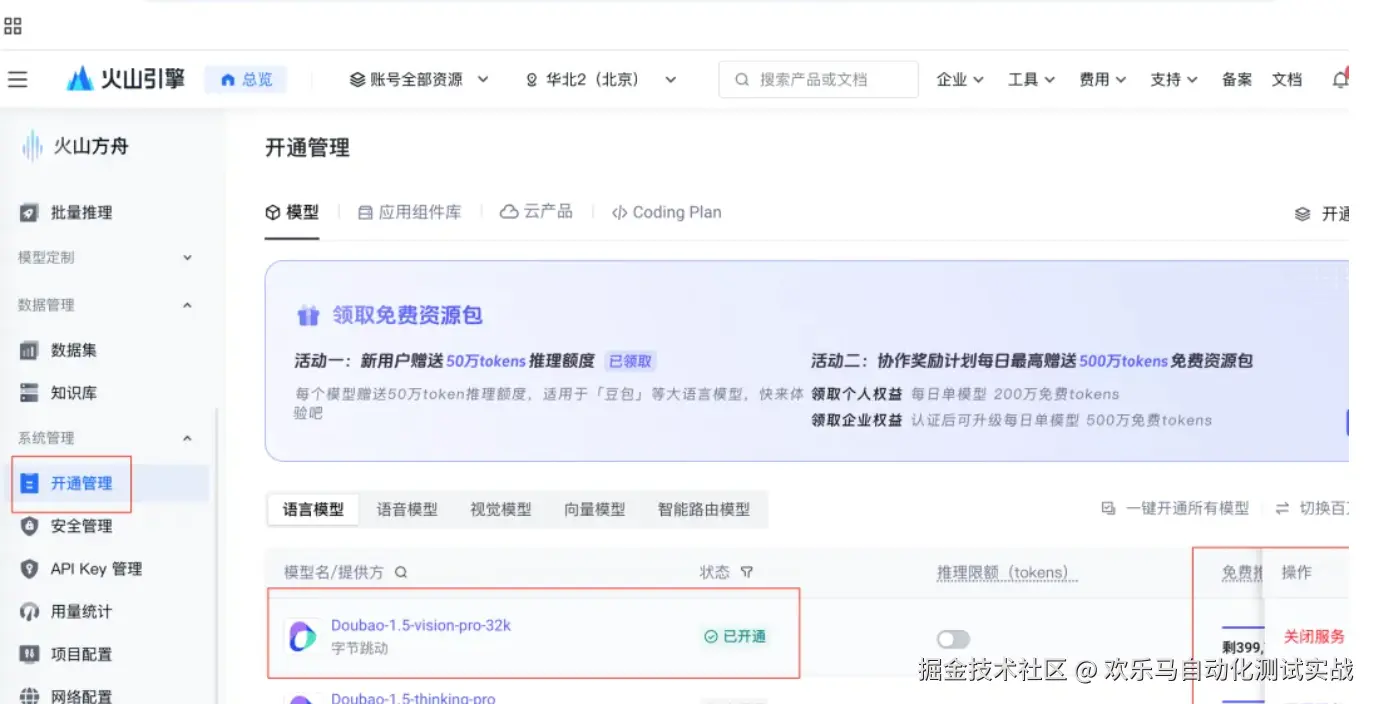Open the apps grid icon at top left
The width and height of the screenshot is (1374, 704).
pyautogui.click(x=13, y=26)
